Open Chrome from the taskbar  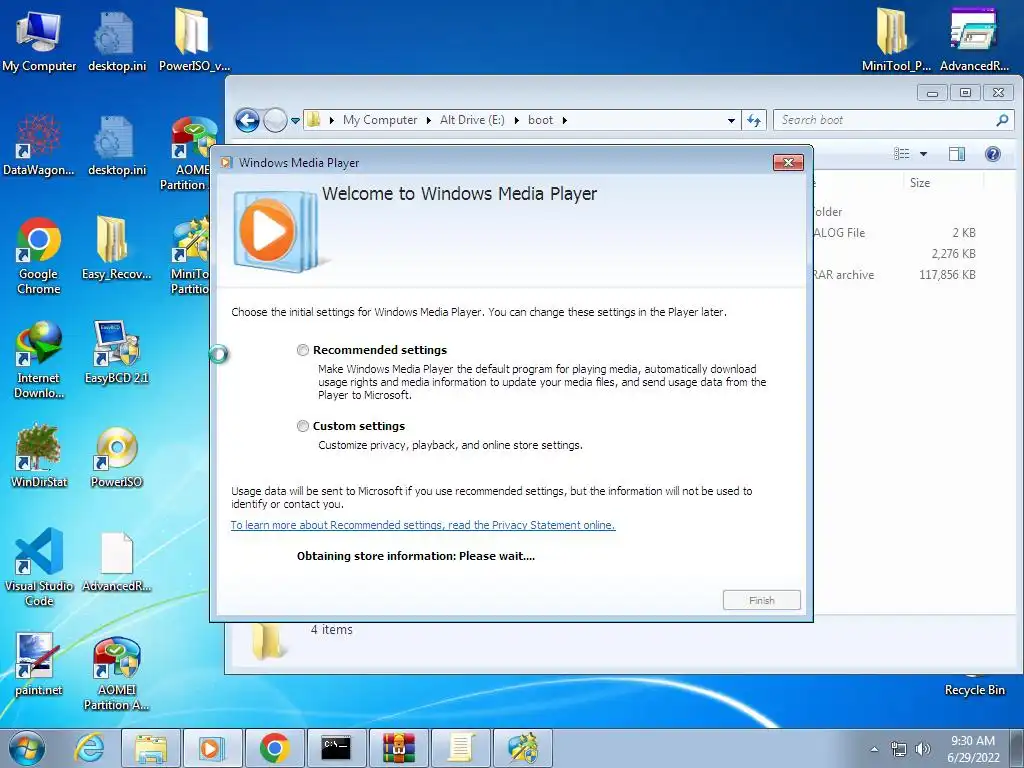[274, 748]
